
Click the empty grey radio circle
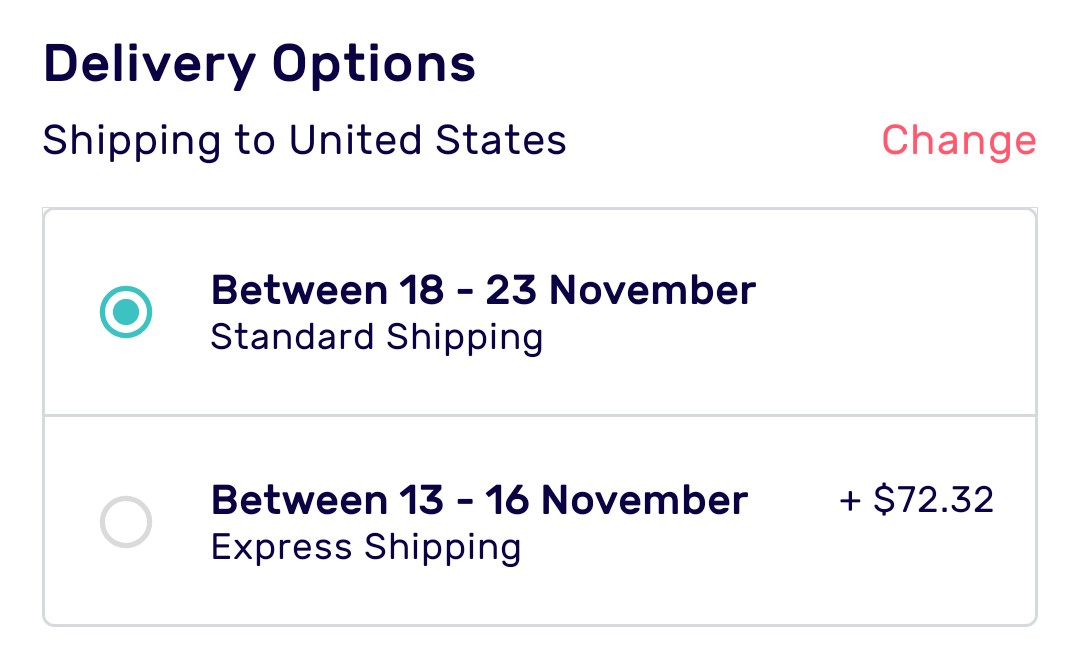[x=126, y=522]
